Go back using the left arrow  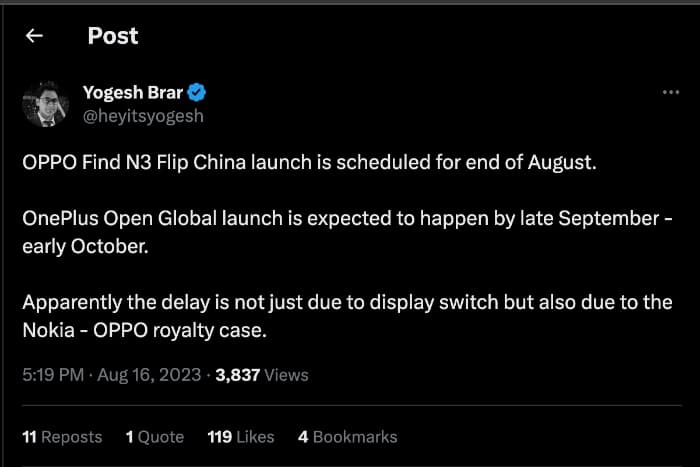pyautogui.click(x=34, y=36)
